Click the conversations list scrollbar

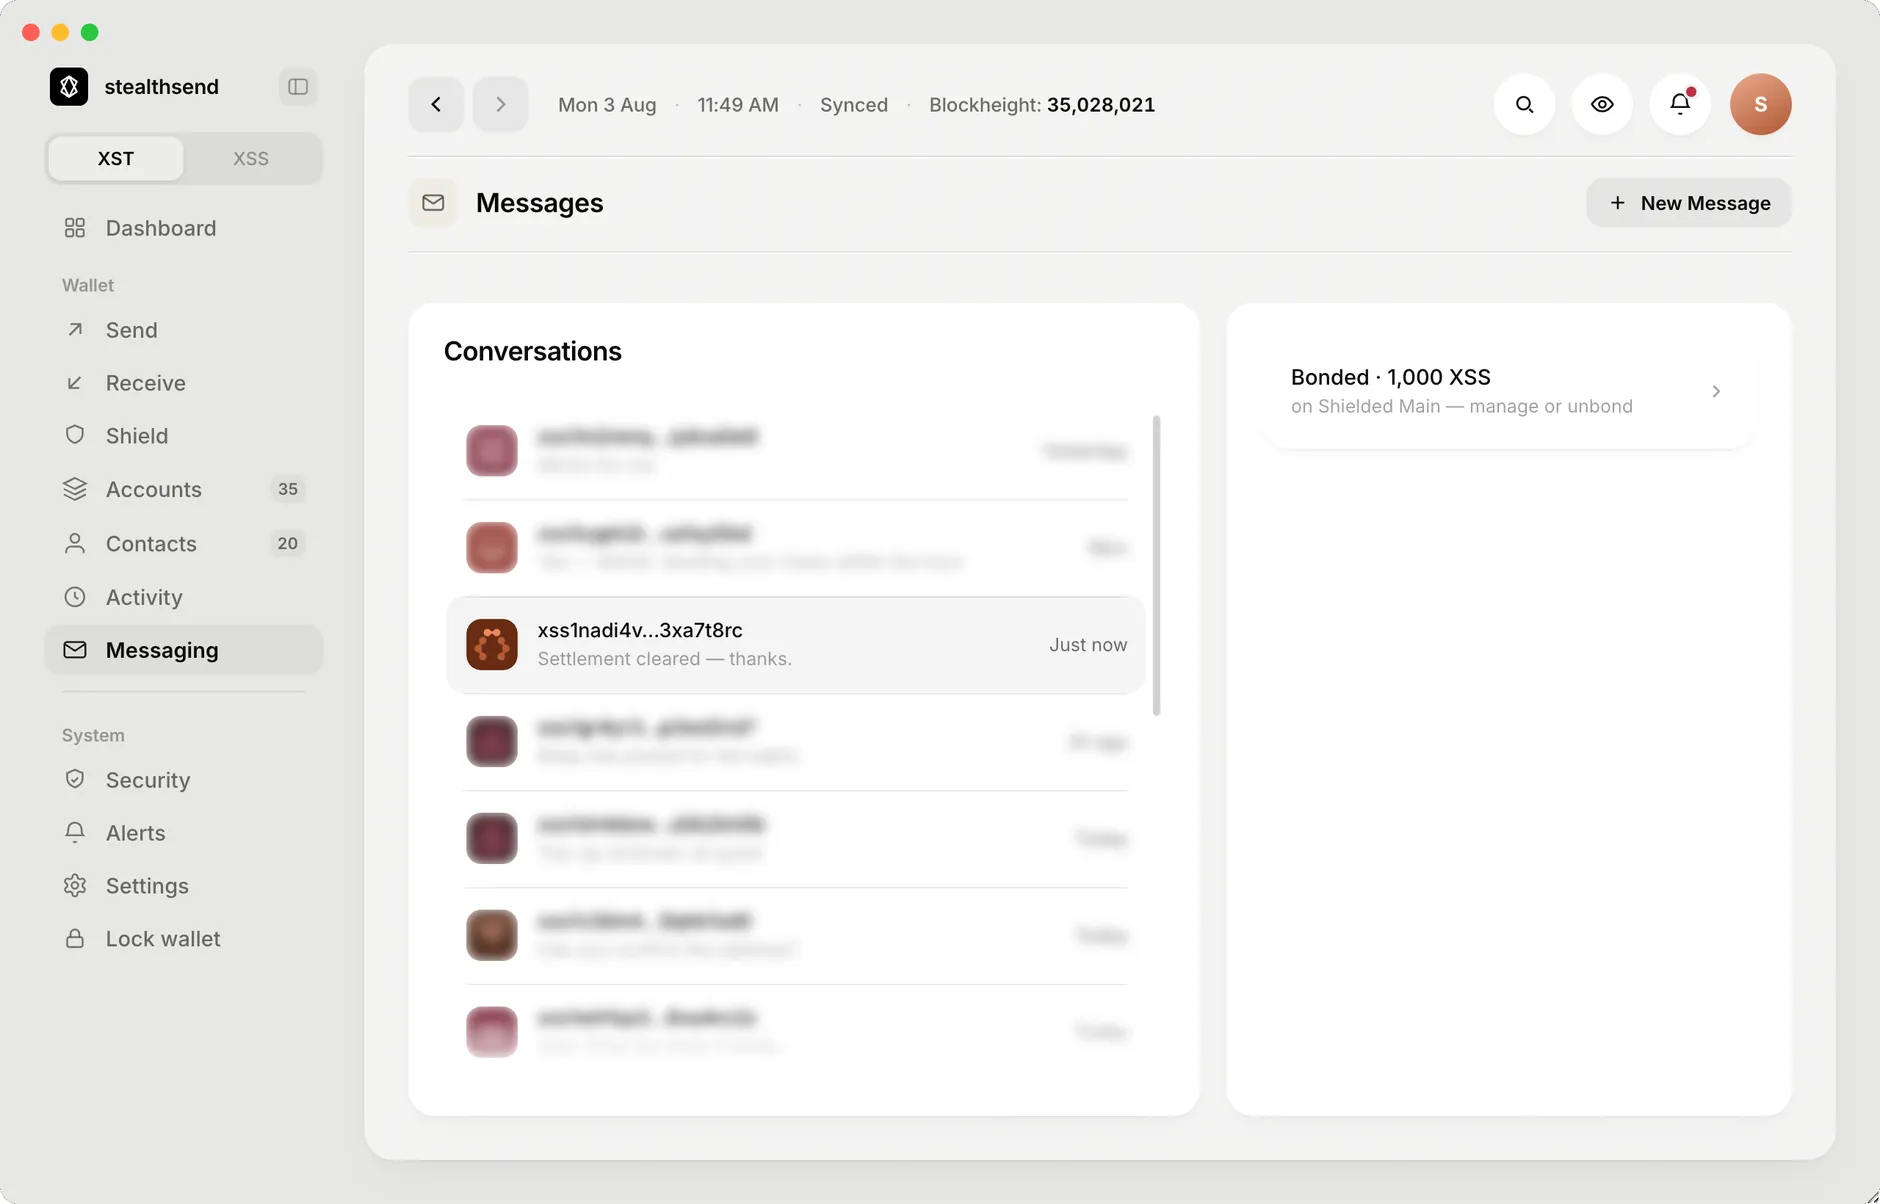[1157, 565]
